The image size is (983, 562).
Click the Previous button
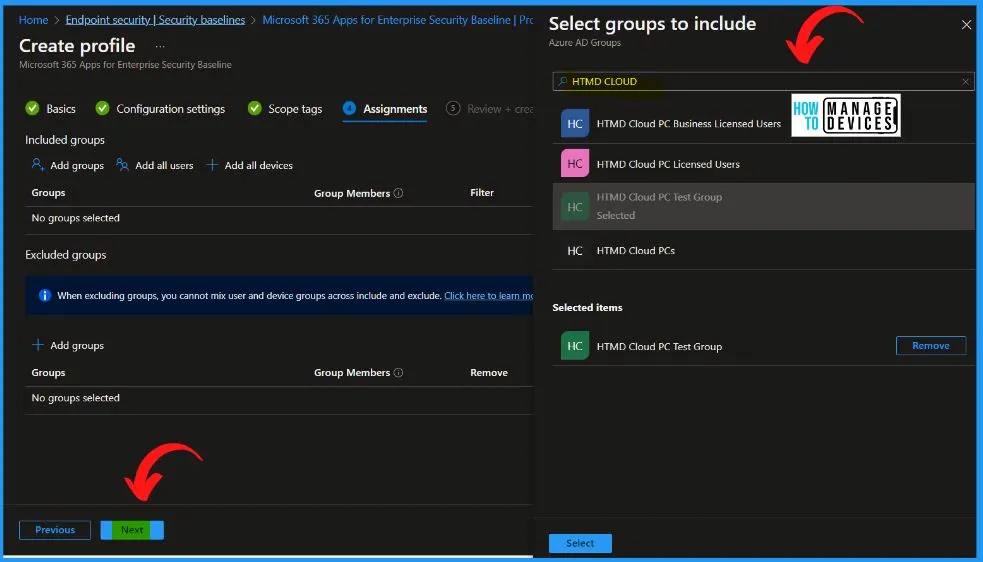pos(55,530)
